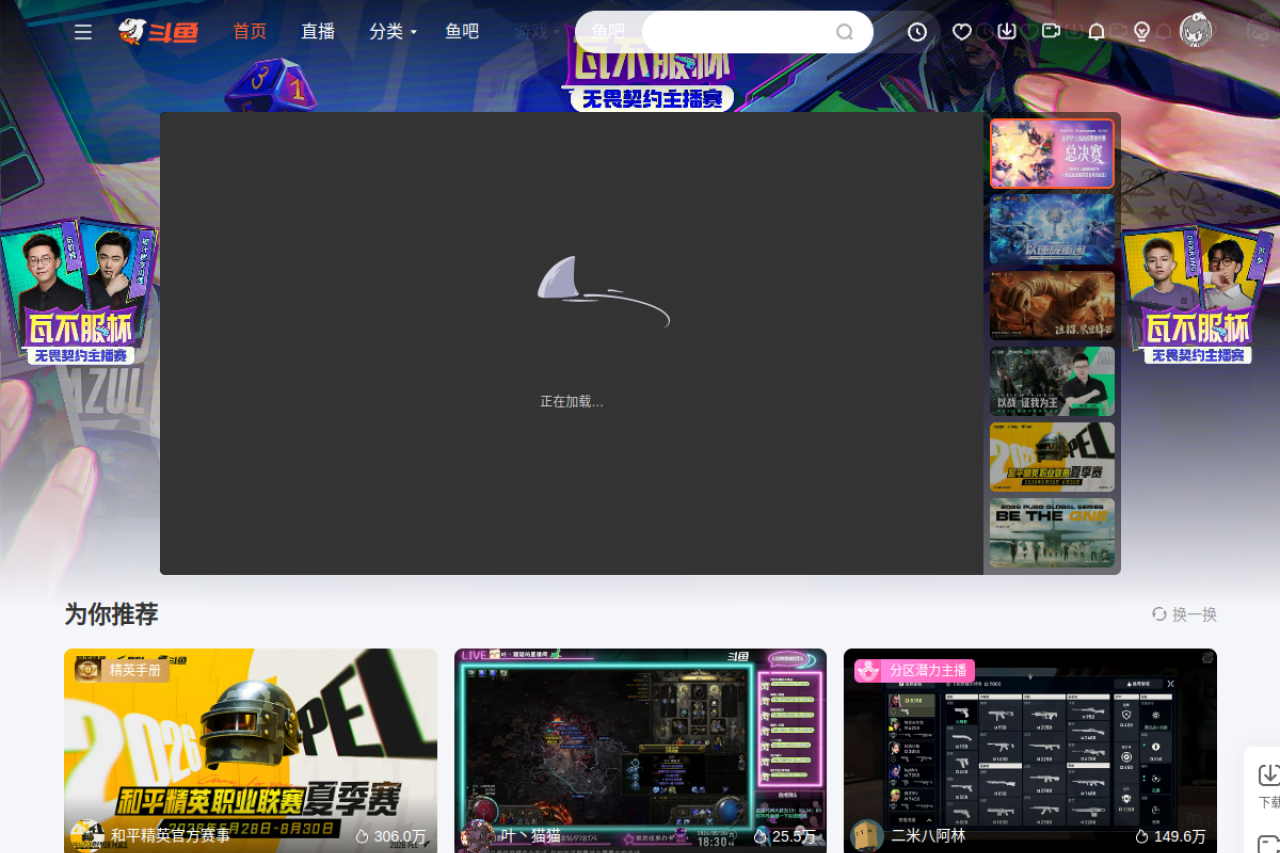Go to the 首页 home tab
This screenshot has width=1280, height=853.
pos(250,32)
